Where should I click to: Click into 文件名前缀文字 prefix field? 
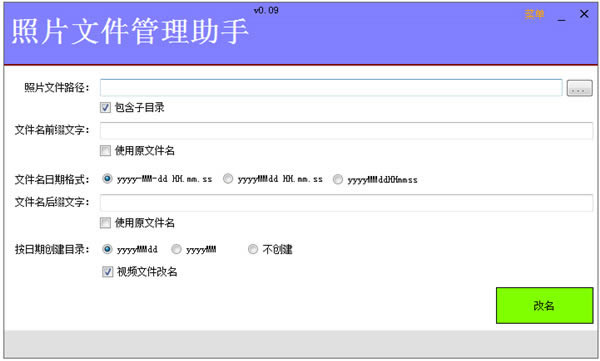(x=346, y=131)
